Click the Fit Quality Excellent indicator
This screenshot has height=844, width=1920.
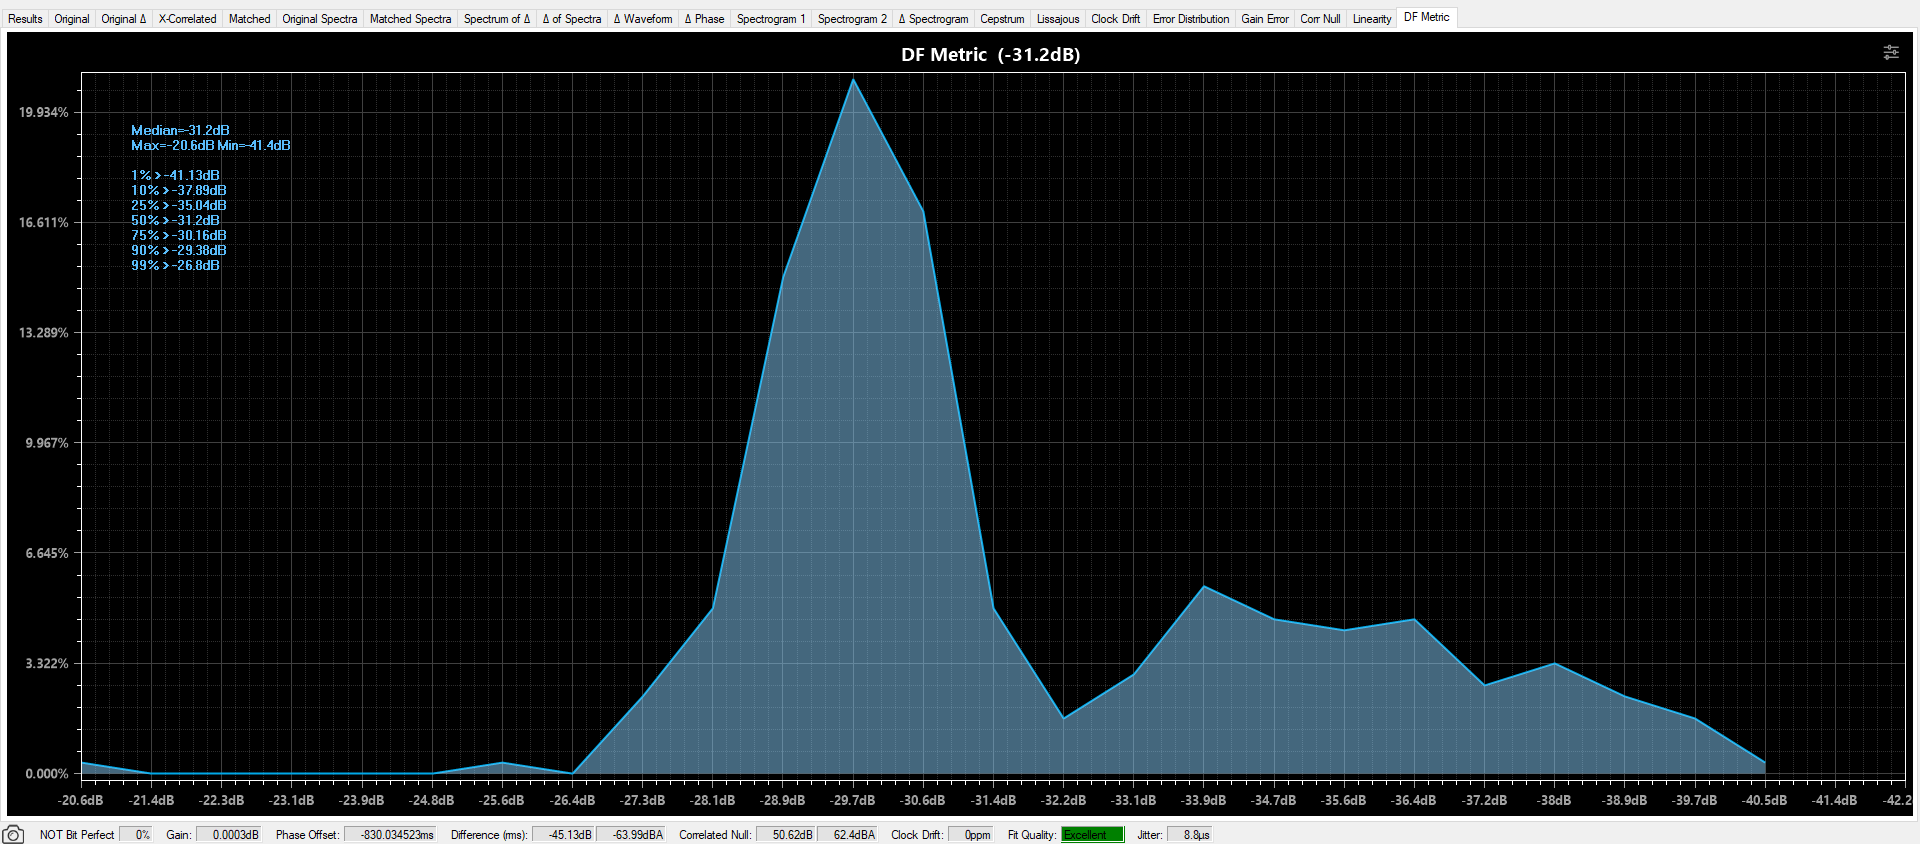(1093, 835)
